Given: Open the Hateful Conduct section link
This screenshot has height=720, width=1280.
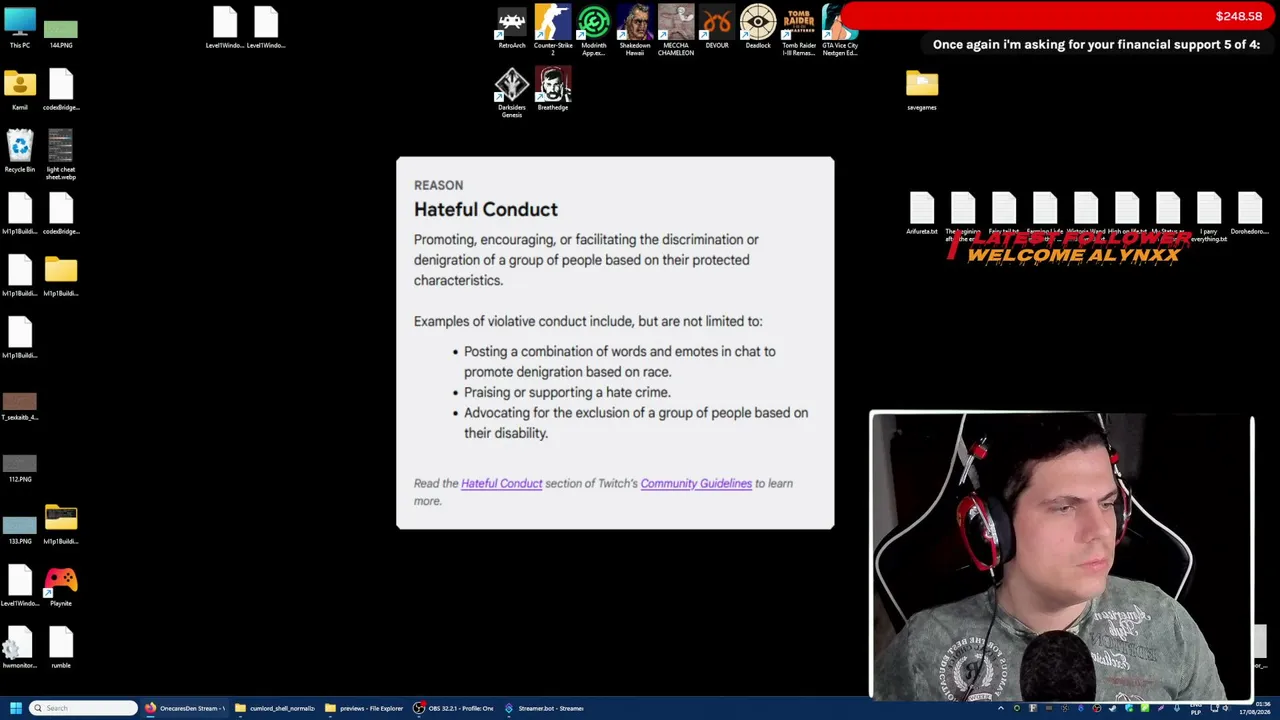Looking at the screenshot, I should pyautogui.click(x=502, y=484).
